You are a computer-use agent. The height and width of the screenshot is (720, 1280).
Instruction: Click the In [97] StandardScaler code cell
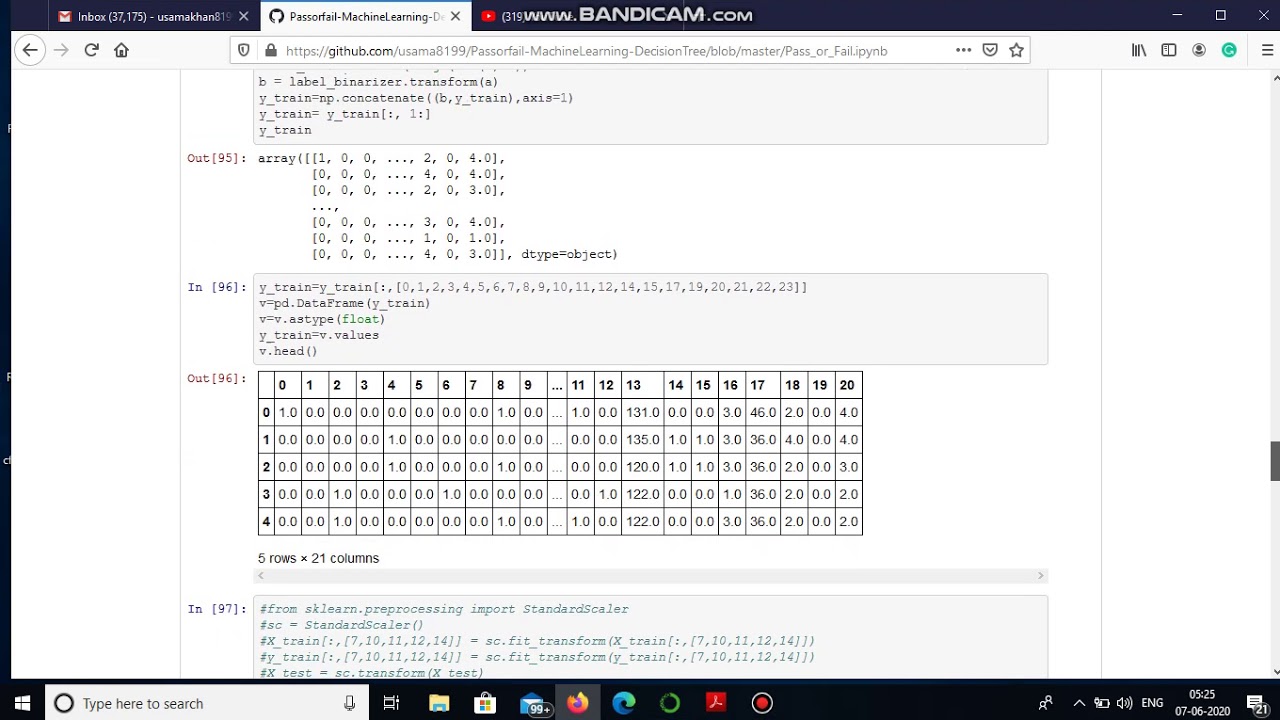(x=652, y=640)
